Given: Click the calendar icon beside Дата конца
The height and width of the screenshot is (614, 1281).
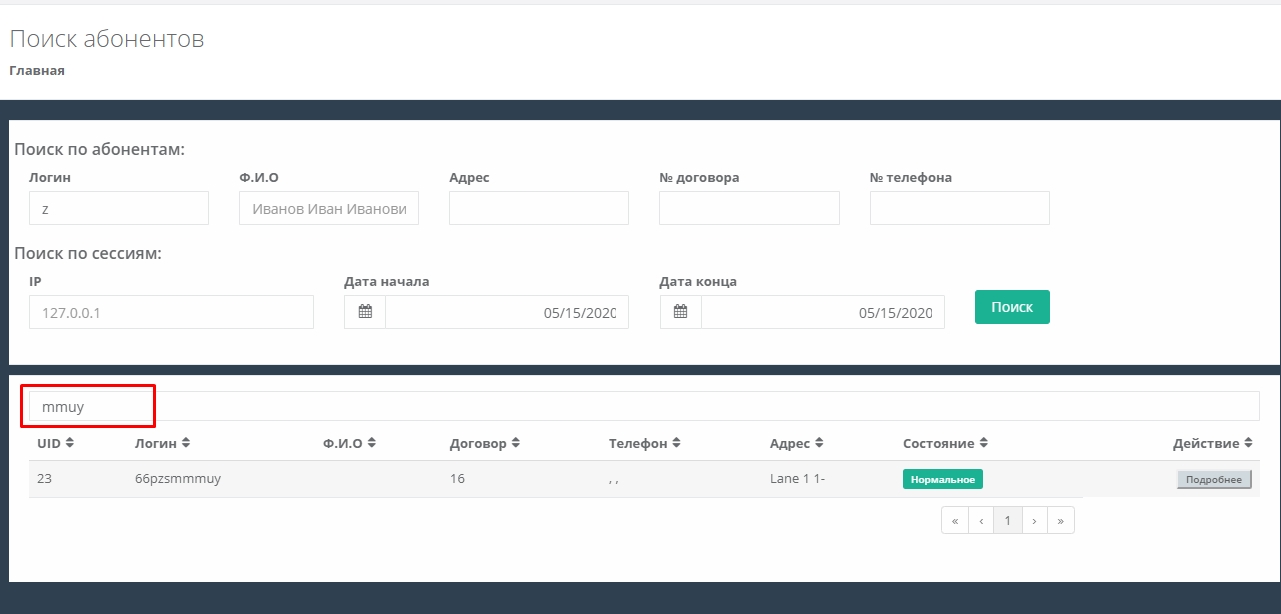Looking at the screenshot, I should pos(680,312).
